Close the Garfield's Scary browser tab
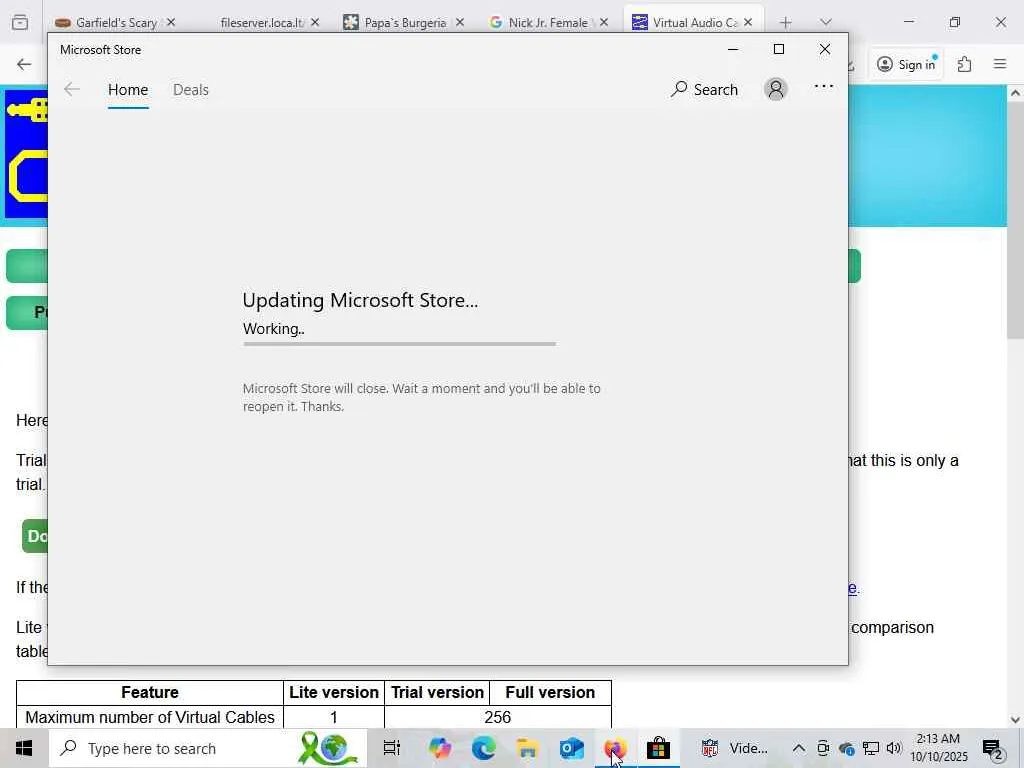 pyautogui.click(x=170, y=22)
